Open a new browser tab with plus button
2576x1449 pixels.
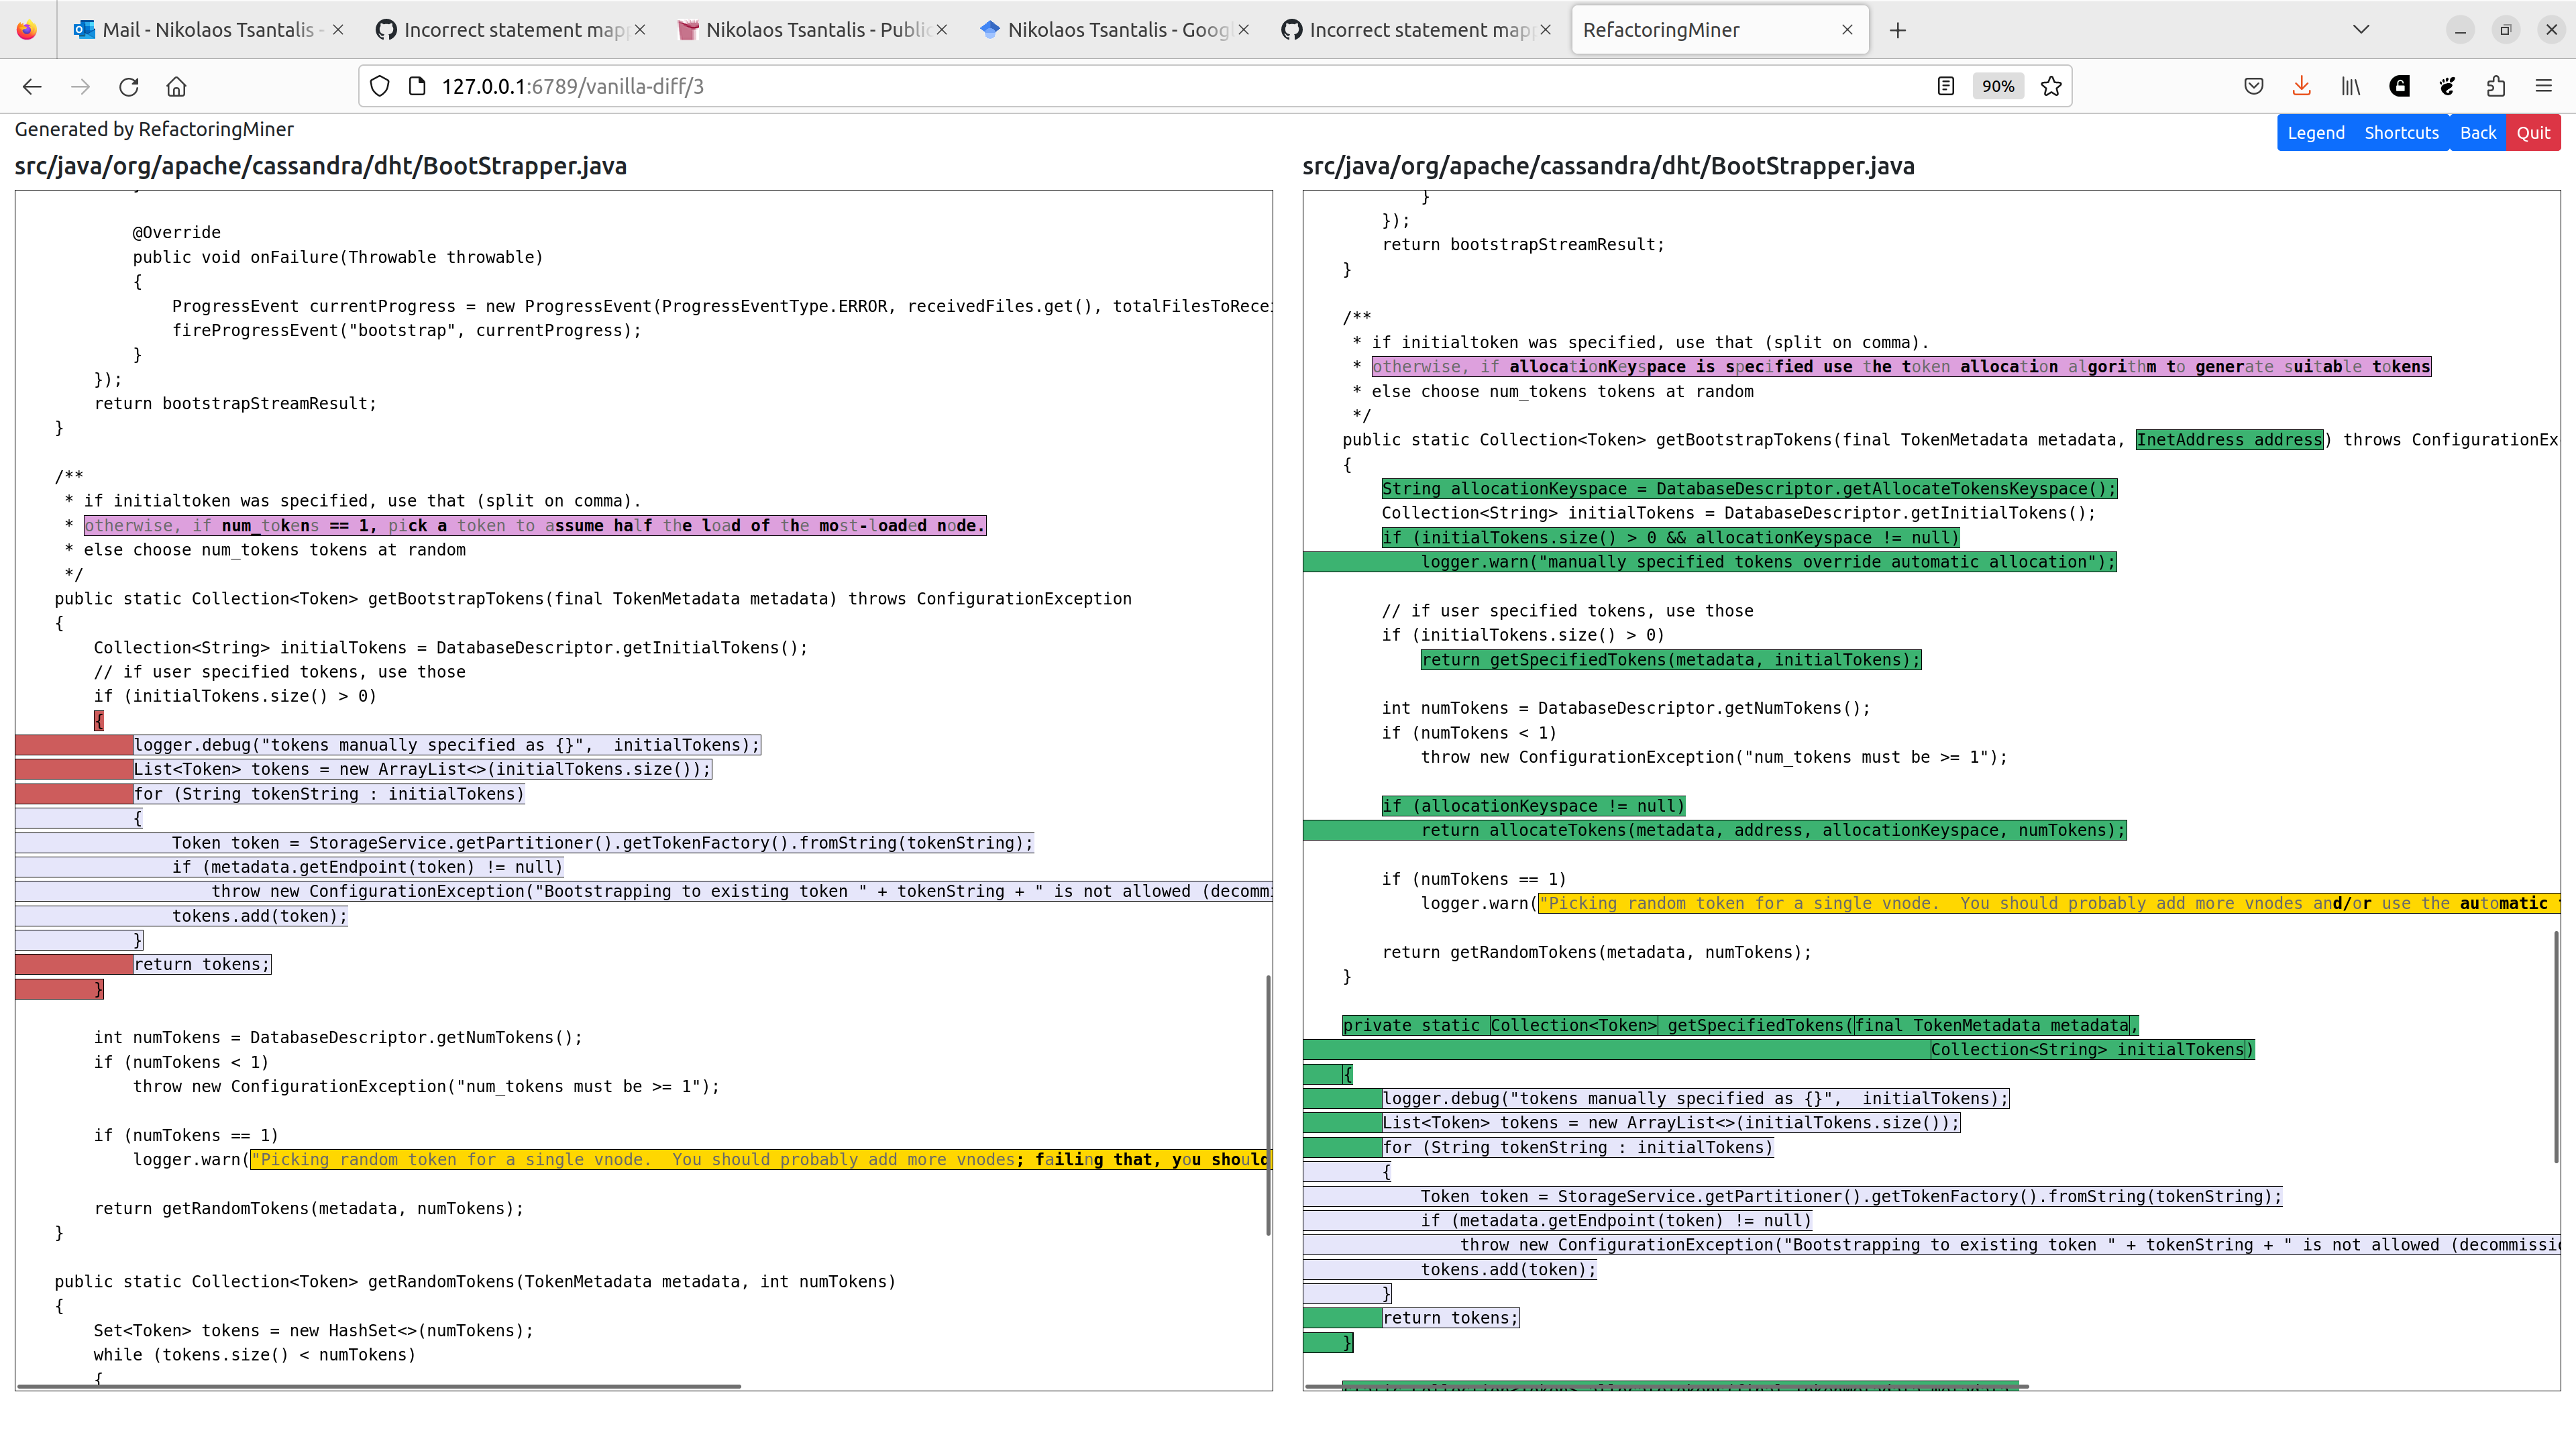[x=1897, y=29]
